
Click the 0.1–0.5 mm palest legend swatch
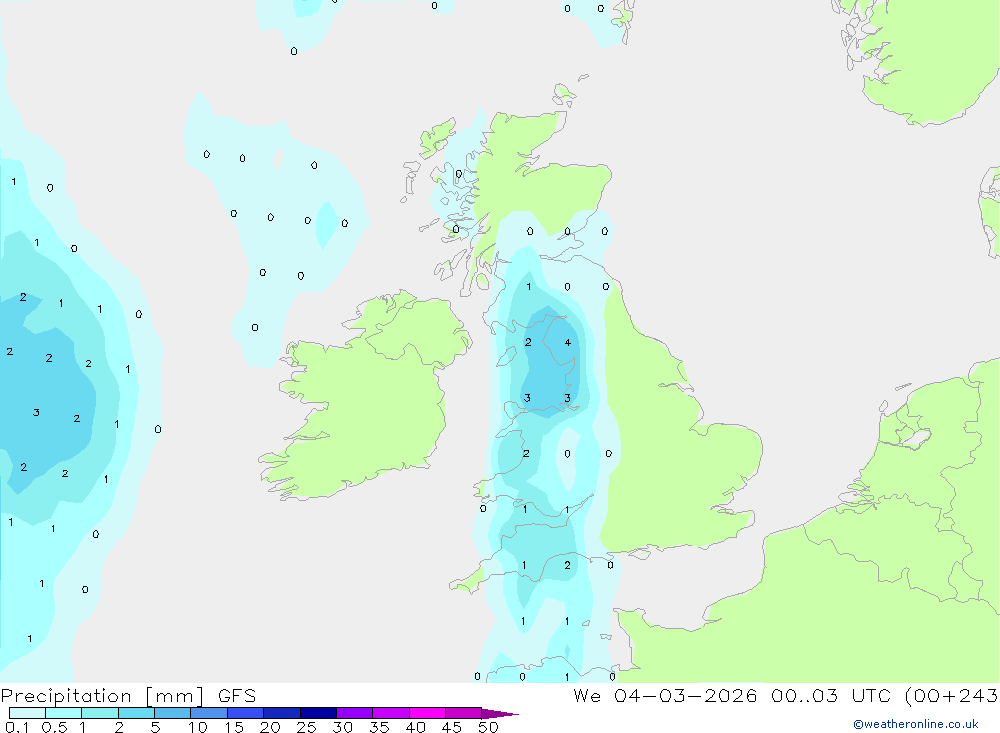(27, 713)
